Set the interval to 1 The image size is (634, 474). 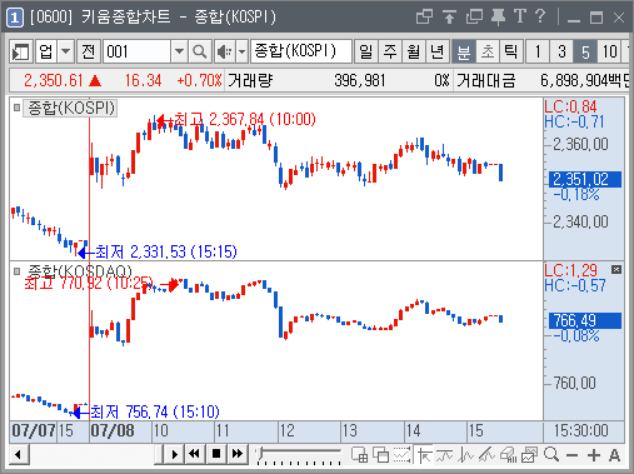(x=537, y=51)
